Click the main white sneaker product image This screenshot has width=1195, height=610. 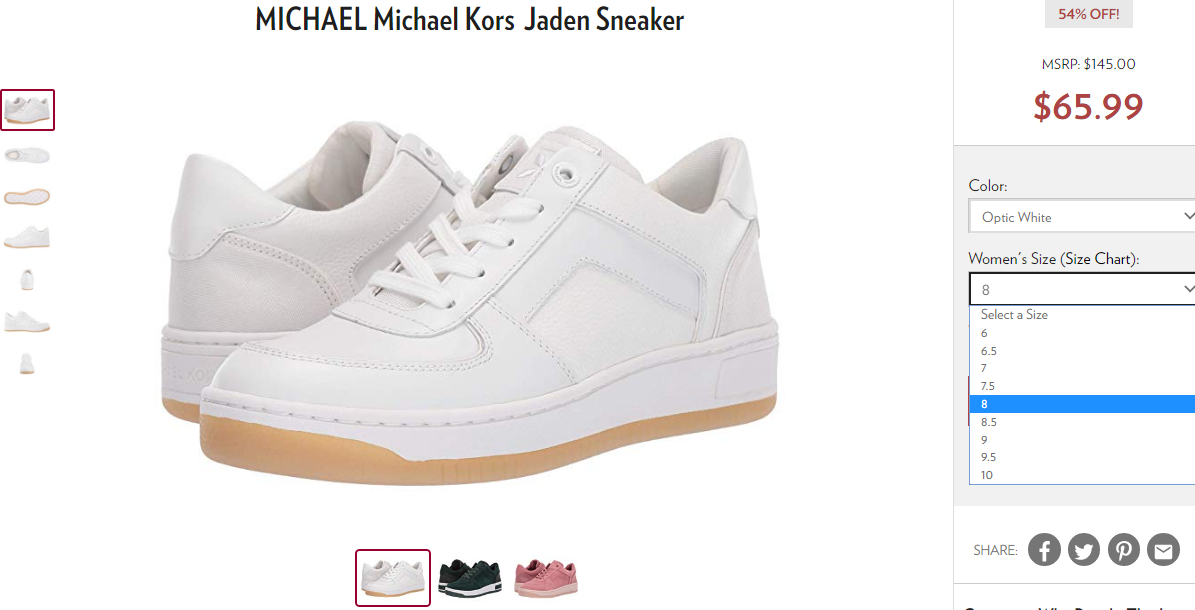(x=469, y=302)
